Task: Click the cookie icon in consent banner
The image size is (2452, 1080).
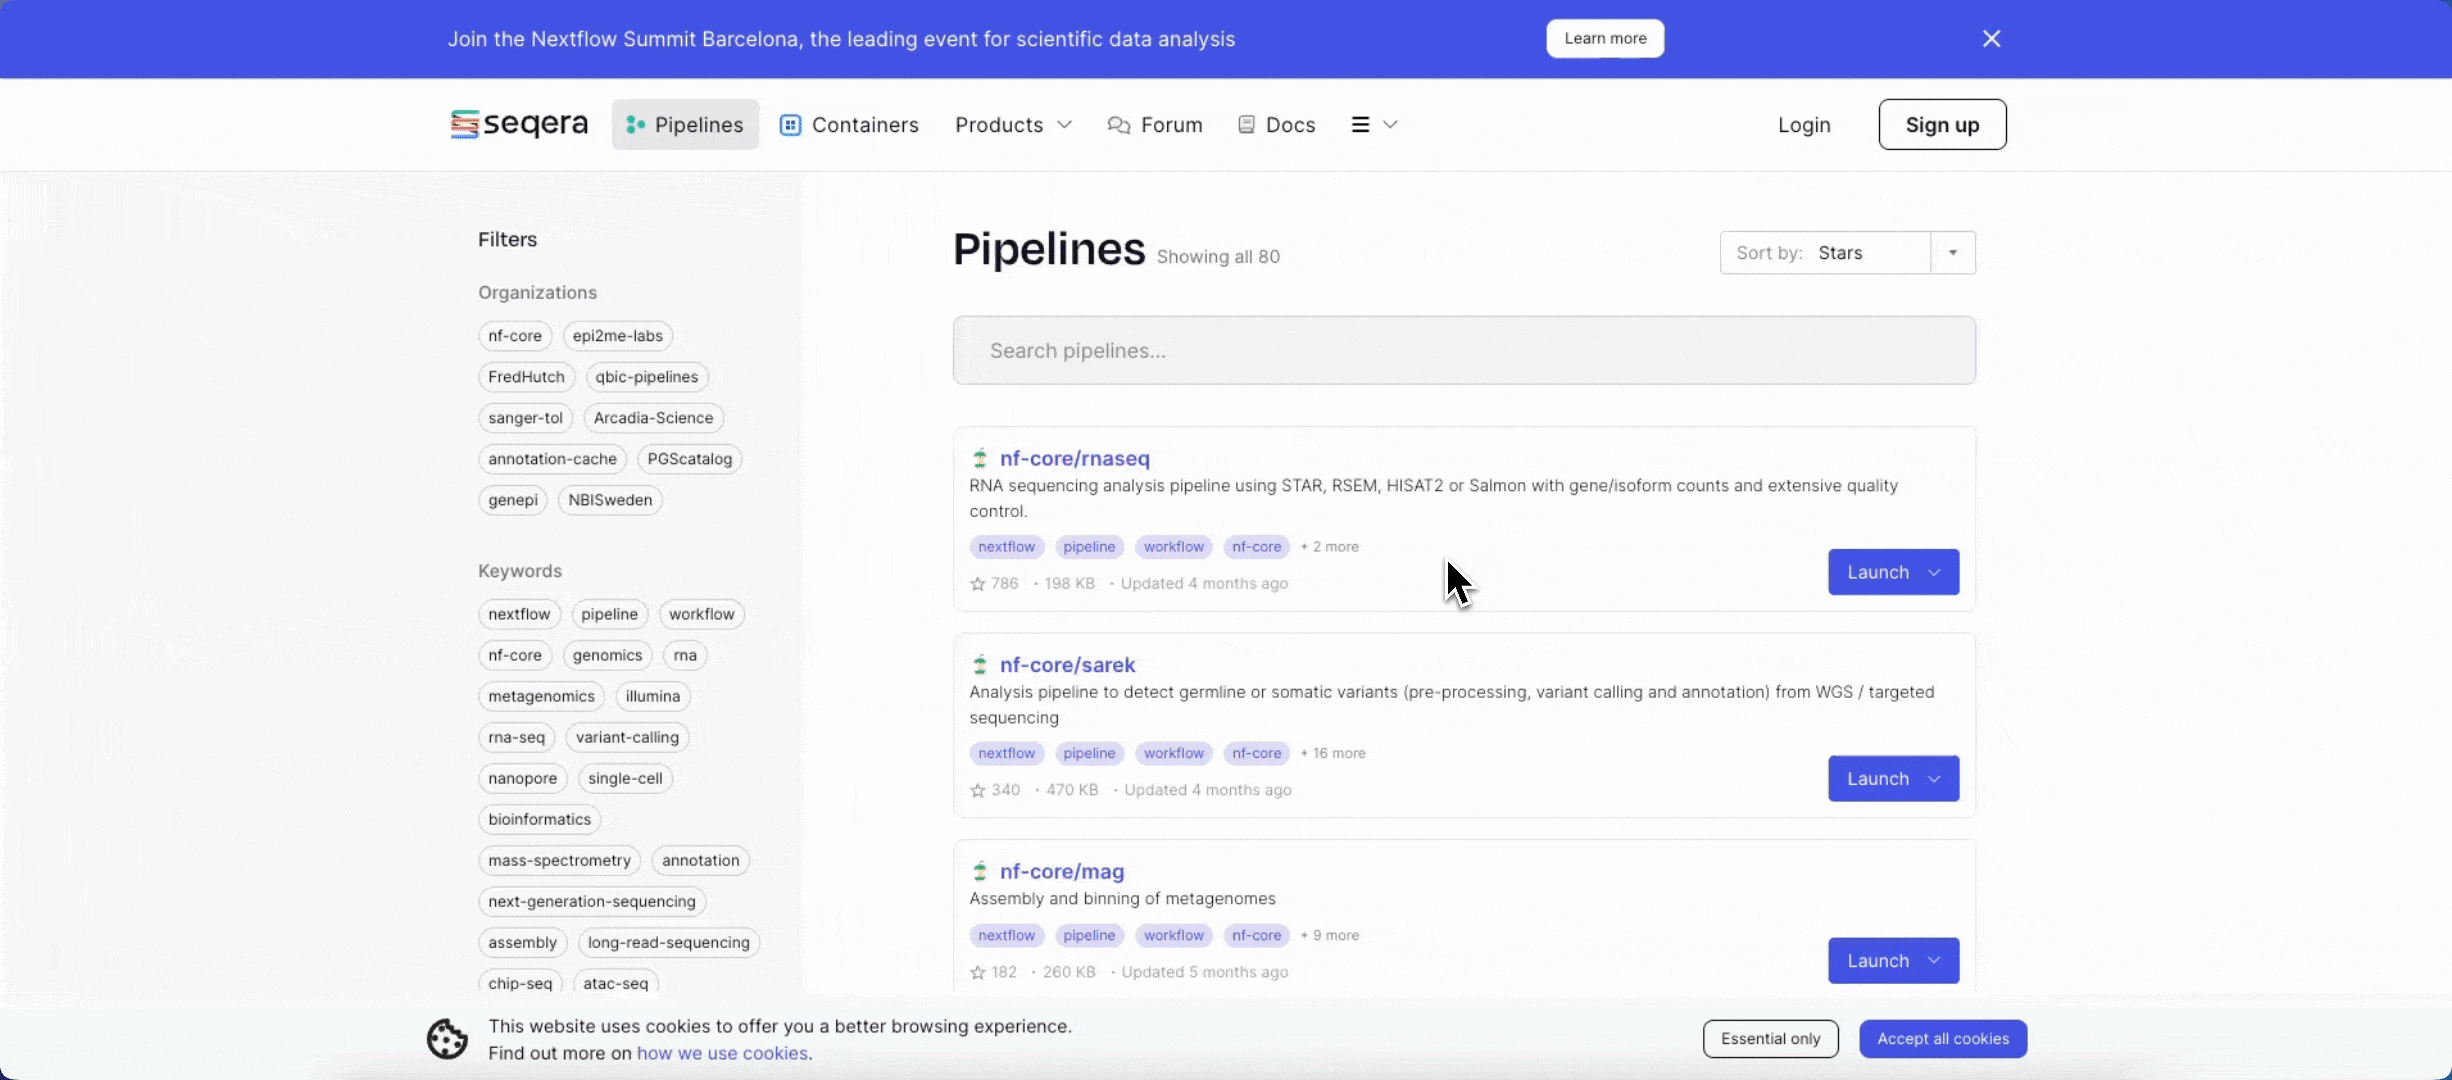Action: tap(447, 1039)
